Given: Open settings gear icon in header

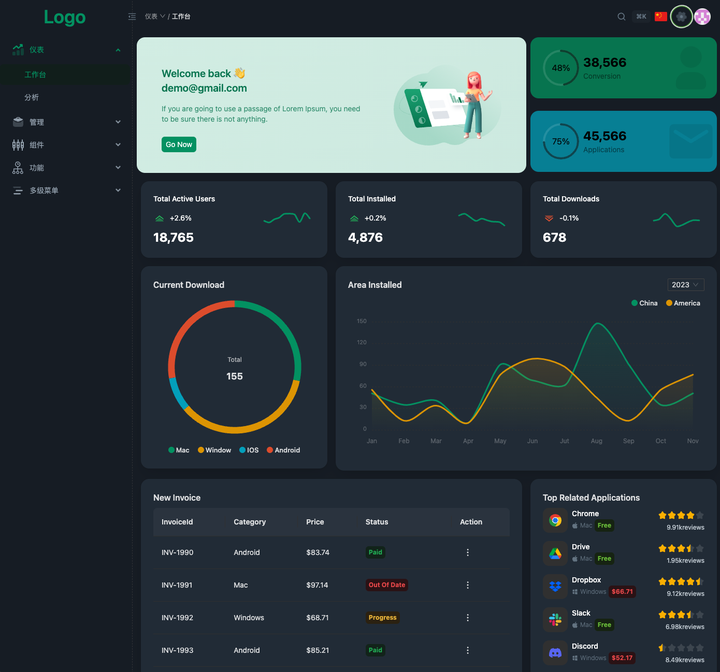Looking at the screenshot, I should click(x=681, y=17).
